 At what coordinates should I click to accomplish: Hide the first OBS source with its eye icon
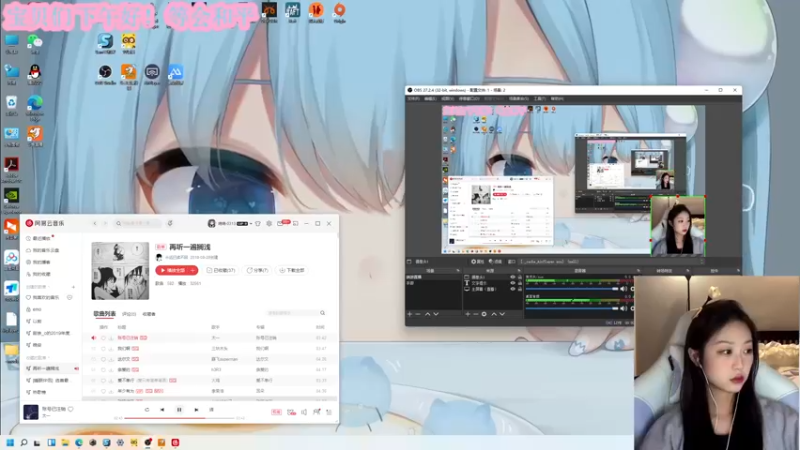pyautogui.click(x=513, y=277)
